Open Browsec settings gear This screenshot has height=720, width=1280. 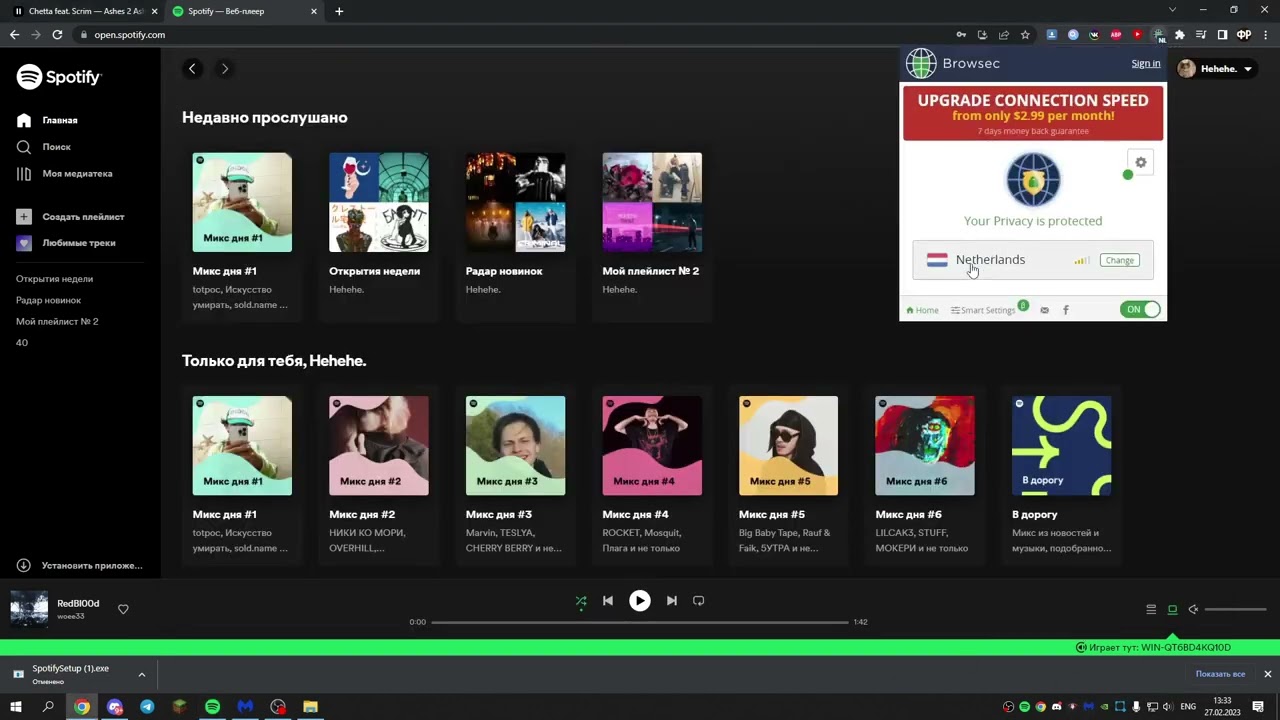(1140, 163)
